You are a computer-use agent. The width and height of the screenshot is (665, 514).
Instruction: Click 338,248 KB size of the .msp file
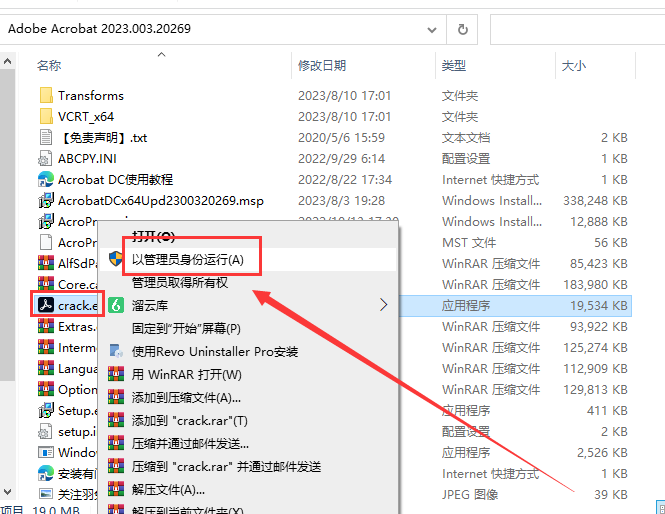[595, 200]
